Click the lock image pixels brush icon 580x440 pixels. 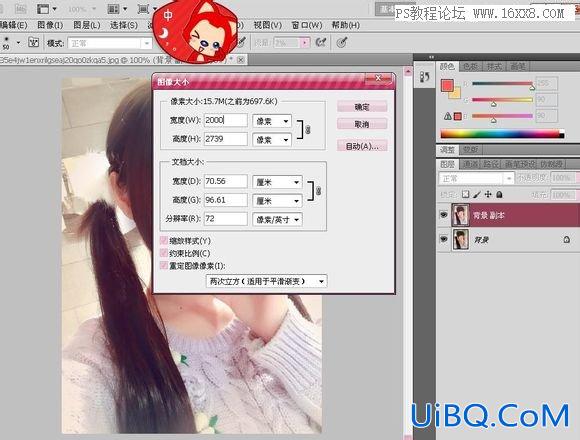coord(477,194)
